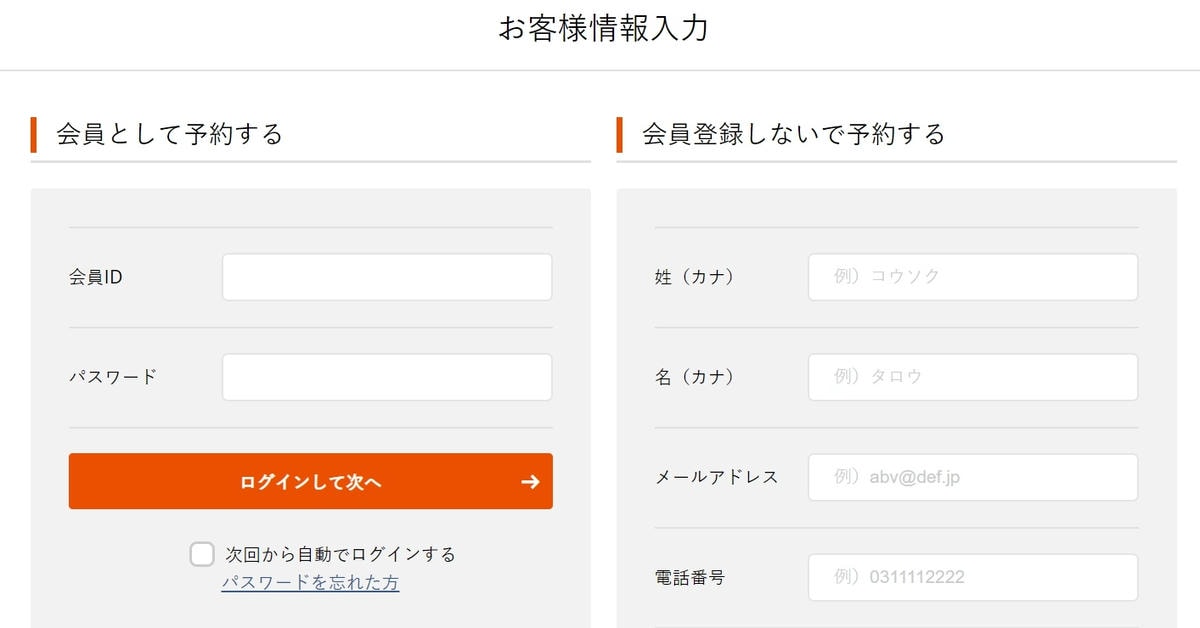The image size is (1200, 628).
Task: Click the メールアドレス field label
Action: pyautogui.click(x=716, y=477)
